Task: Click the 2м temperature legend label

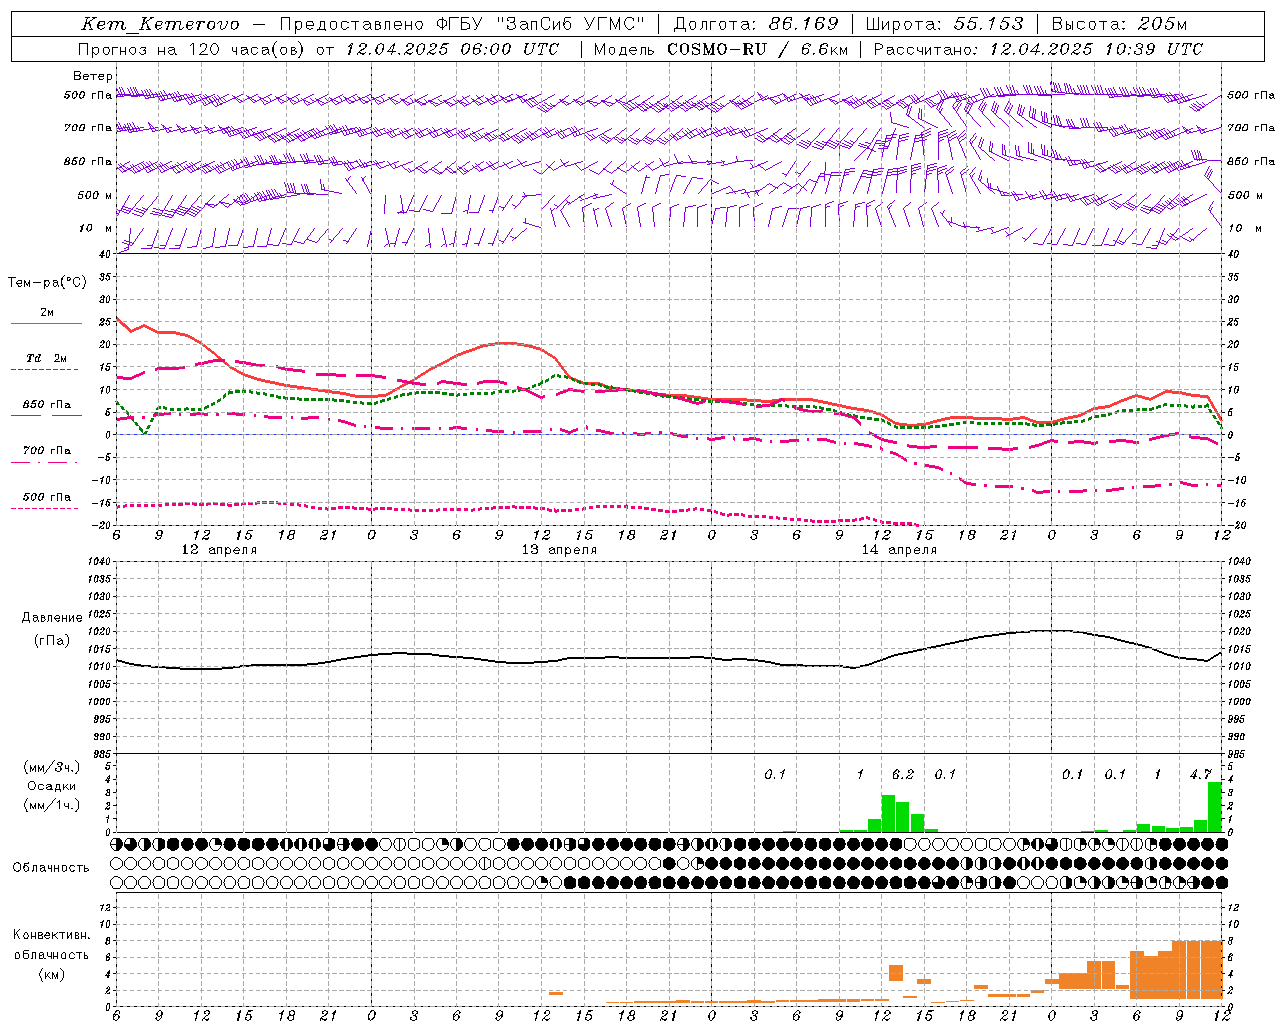Action: [x=47, y=312]
